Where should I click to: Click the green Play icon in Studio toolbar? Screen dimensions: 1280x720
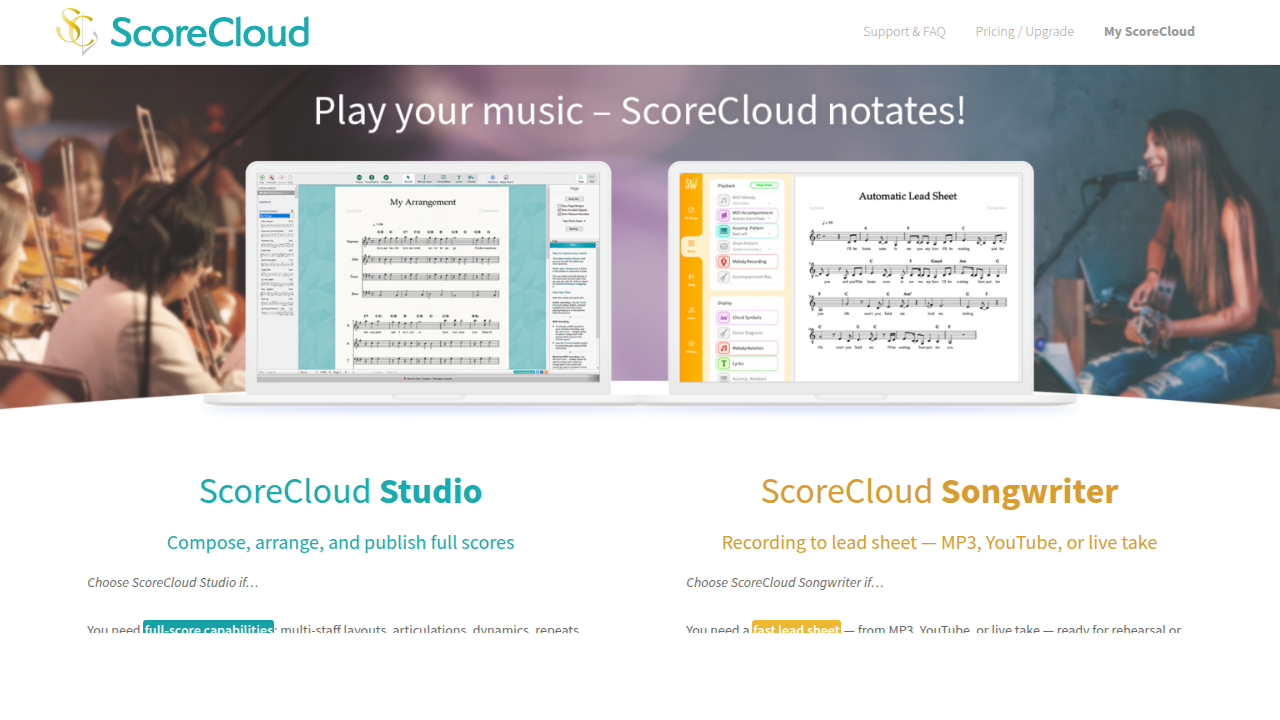click(262, 178)
